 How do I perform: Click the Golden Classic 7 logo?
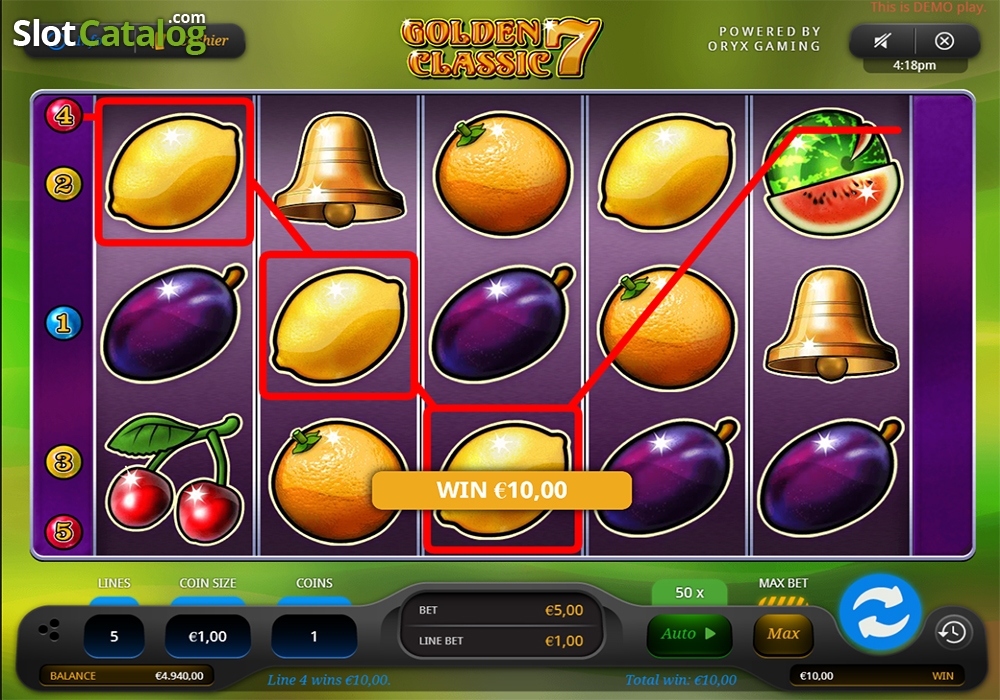(501, 48)
